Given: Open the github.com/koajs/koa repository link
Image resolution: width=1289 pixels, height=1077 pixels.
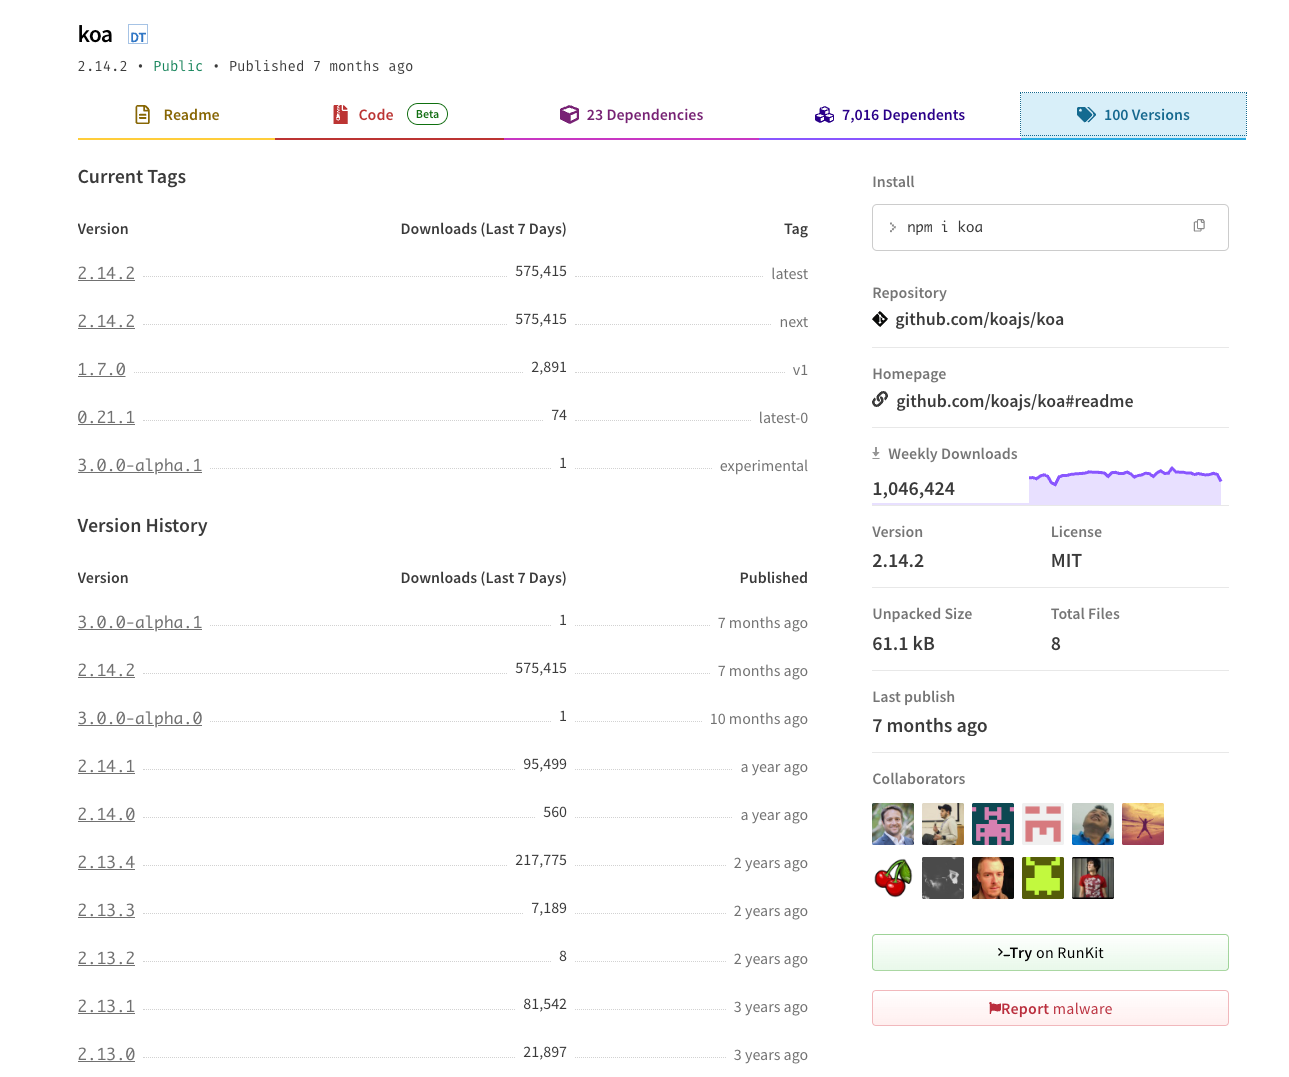Looking at the screenshot, I should [979, 319].
